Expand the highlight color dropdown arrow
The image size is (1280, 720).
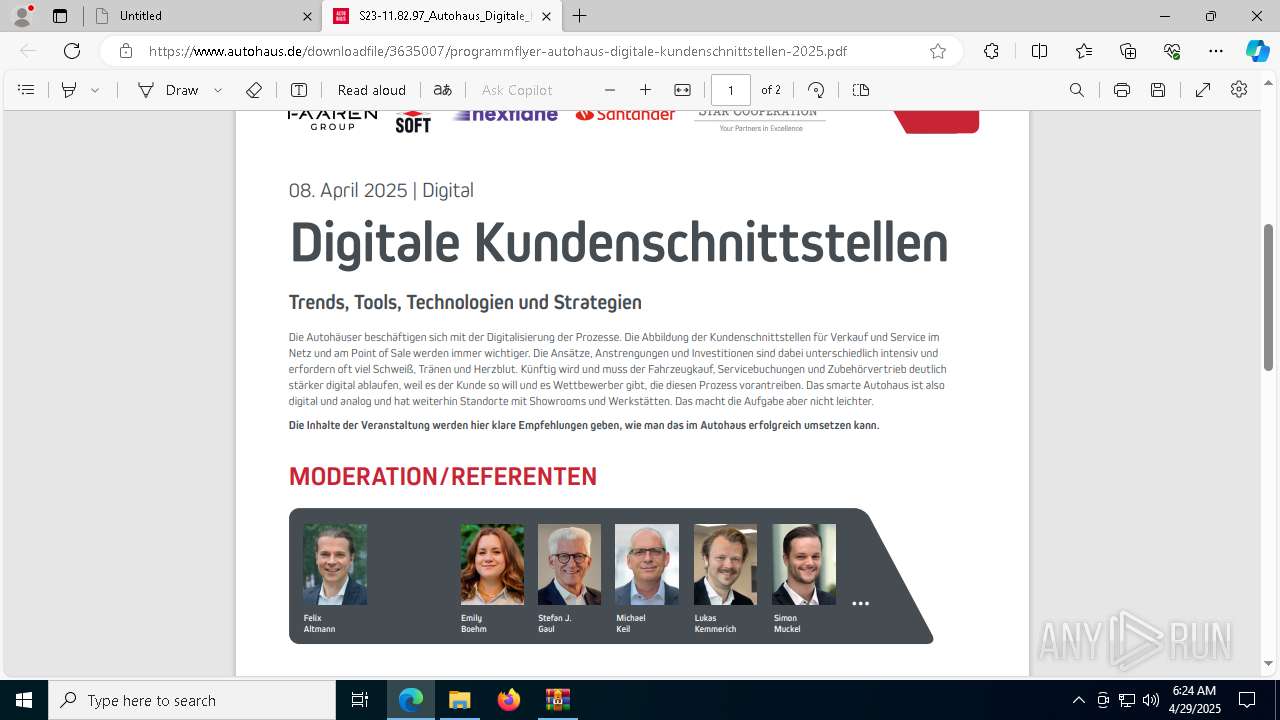(95, 90)
